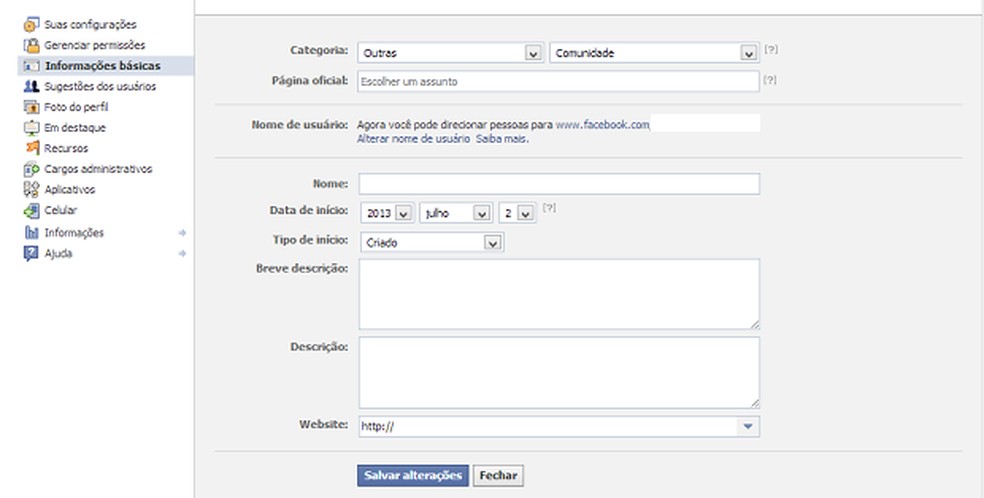Click the Descrição text area
Screen dimensions: 984x498
(559, 373)
